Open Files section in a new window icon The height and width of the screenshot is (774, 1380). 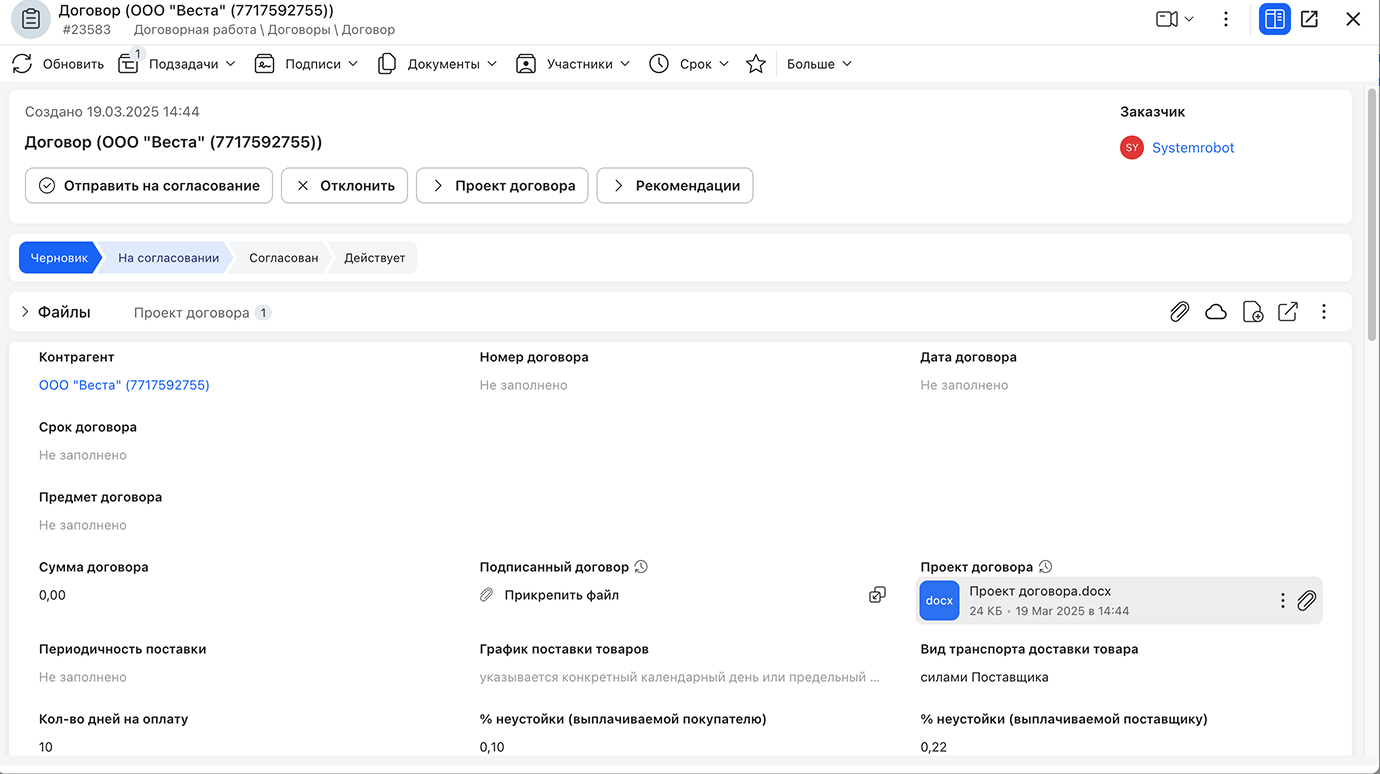1287,311
